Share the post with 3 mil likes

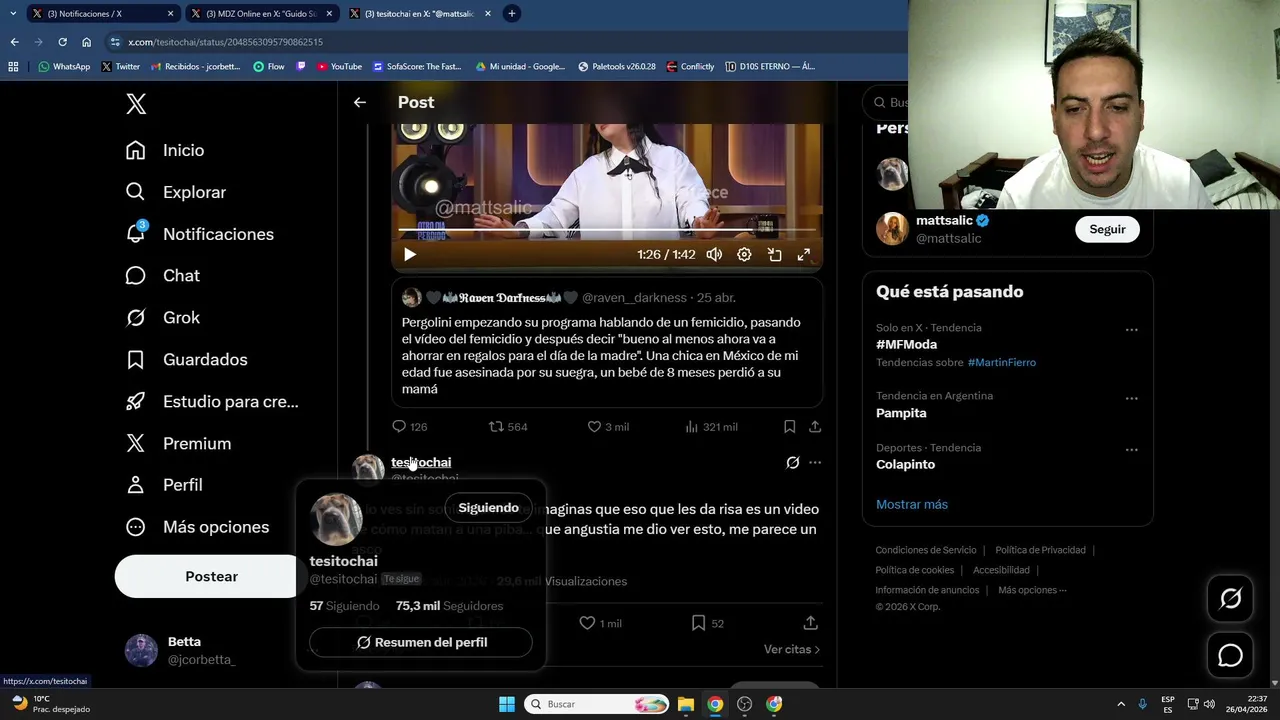(x=815, y=426)
